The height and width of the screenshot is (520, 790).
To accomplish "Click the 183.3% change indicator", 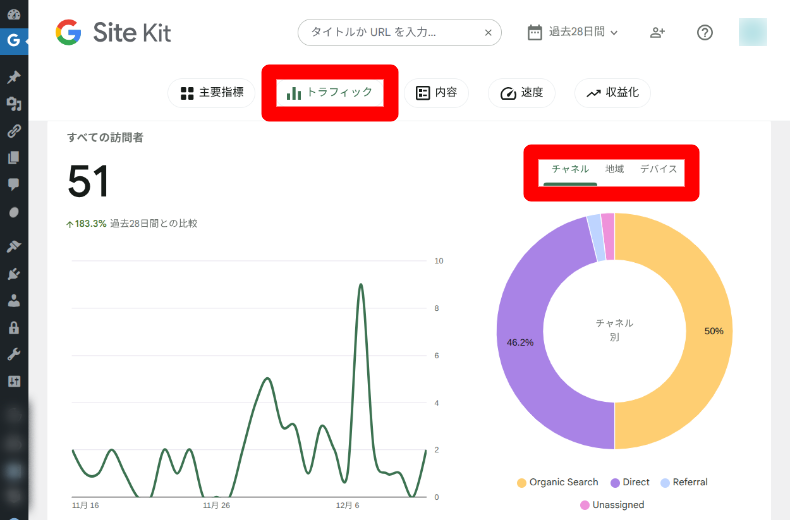I will click(x=86, y=224).
